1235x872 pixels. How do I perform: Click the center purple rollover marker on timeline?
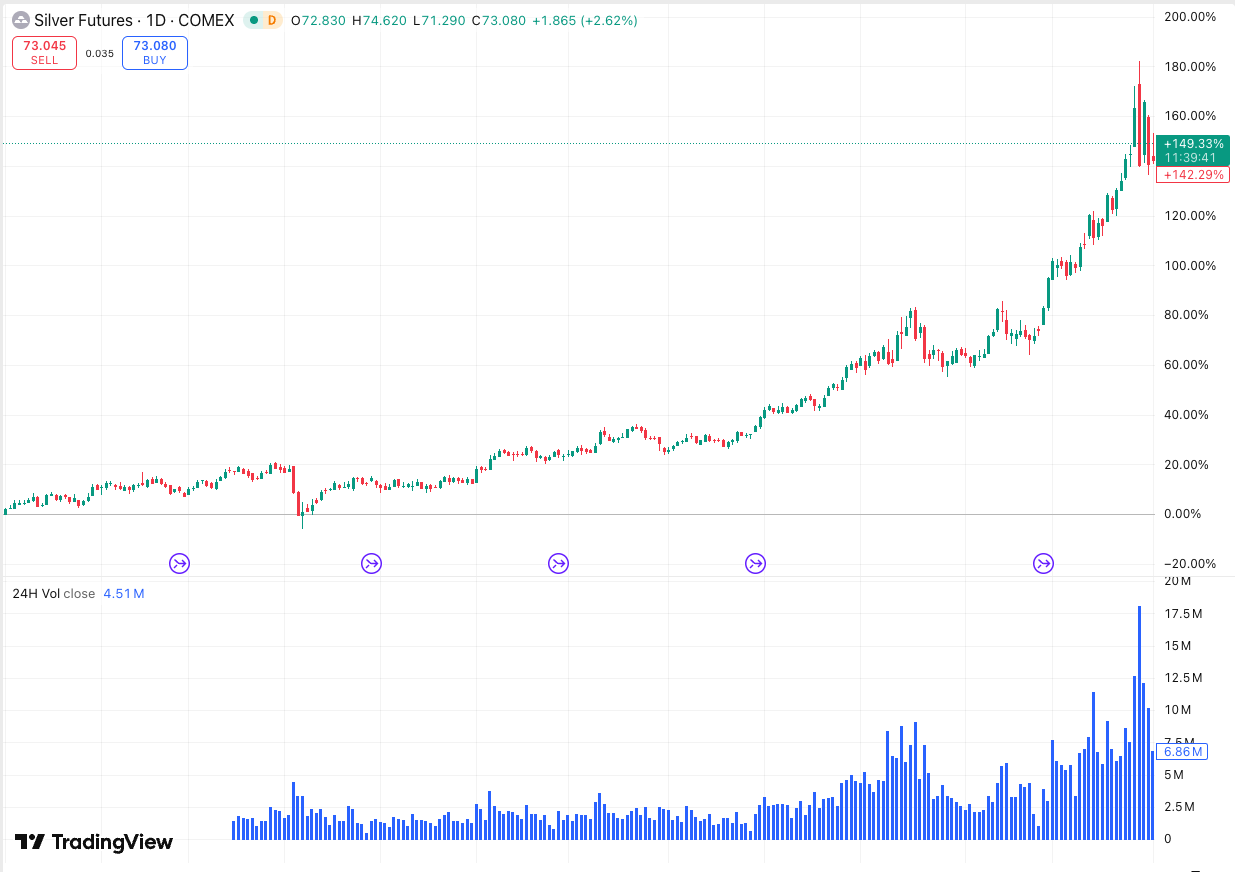(x=558, y=563)
